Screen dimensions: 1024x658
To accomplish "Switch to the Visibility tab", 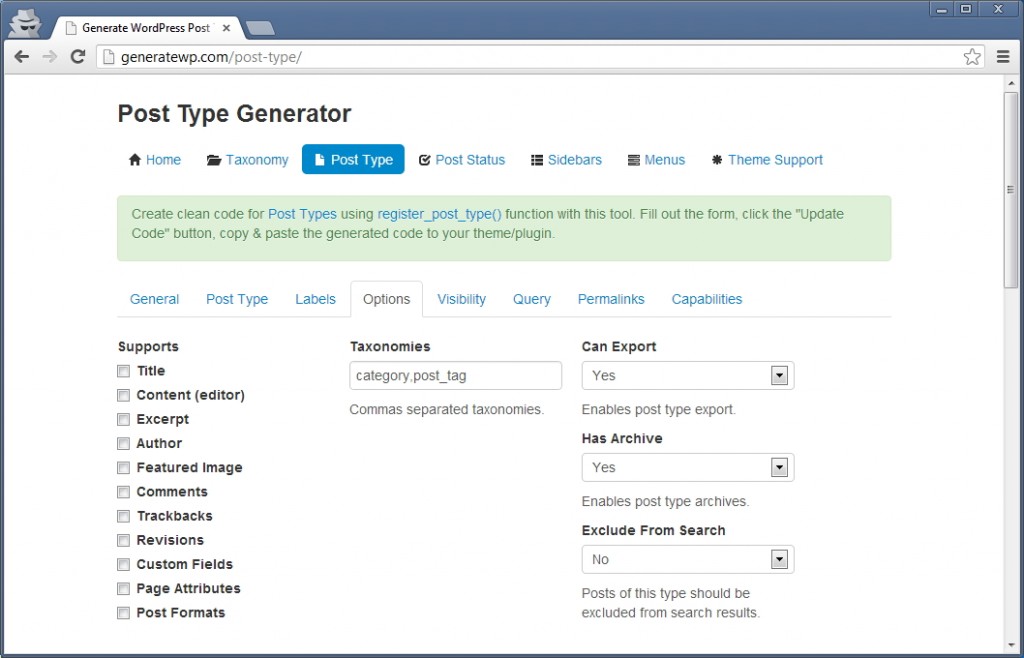I will tap(461, 299).
